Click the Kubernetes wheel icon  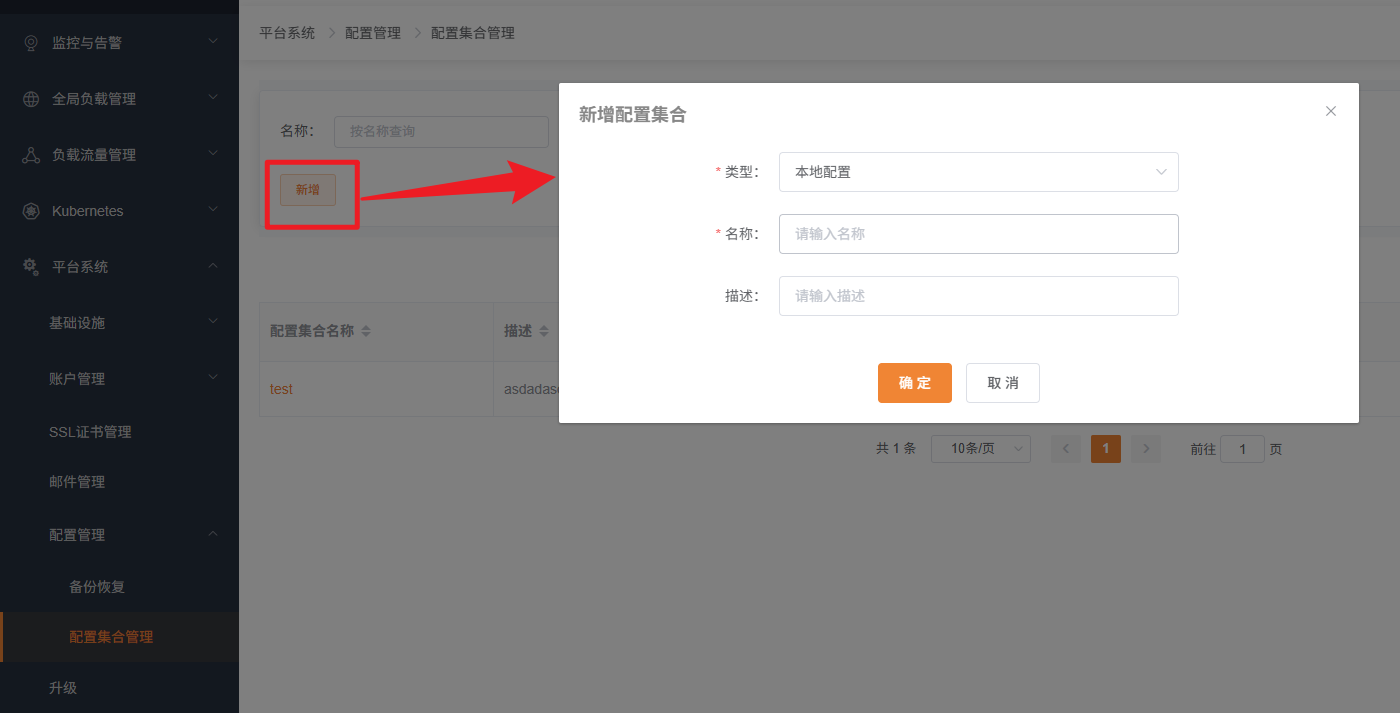pos(31,211)
